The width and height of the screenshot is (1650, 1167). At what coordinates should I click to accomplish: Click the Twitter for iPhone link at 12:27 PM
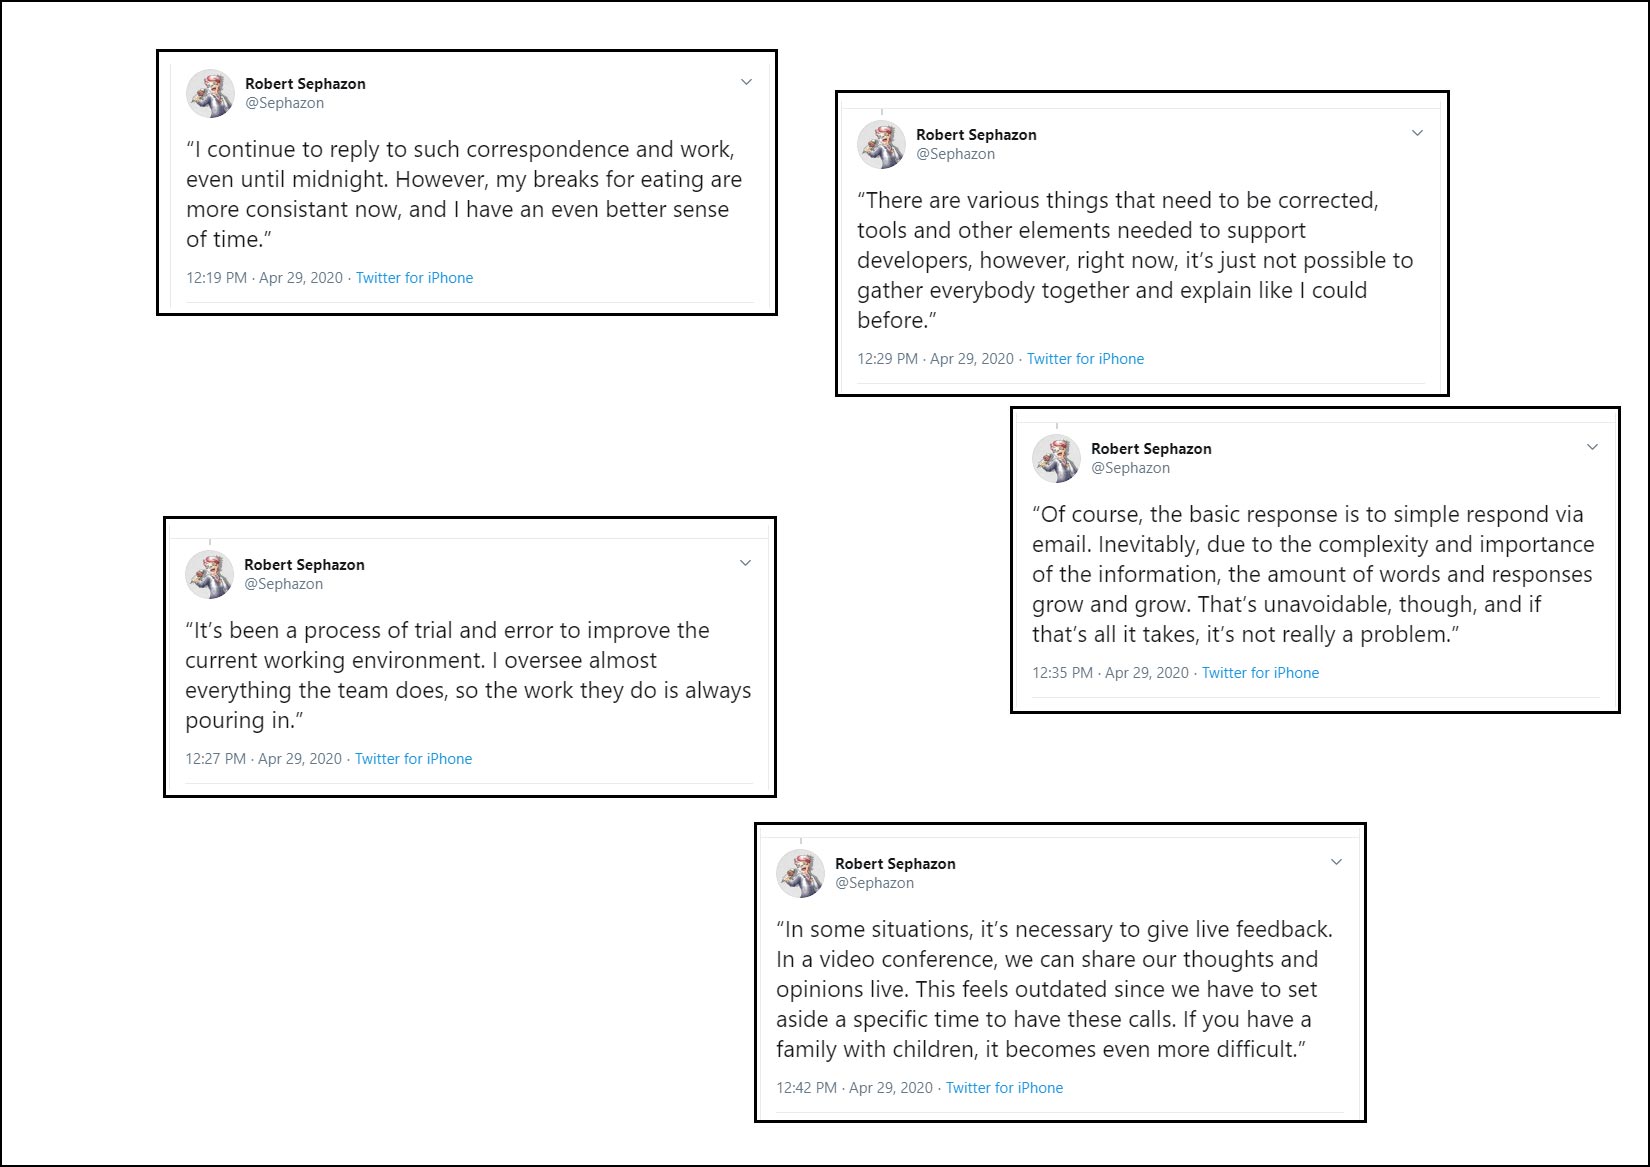coord(413,759)
